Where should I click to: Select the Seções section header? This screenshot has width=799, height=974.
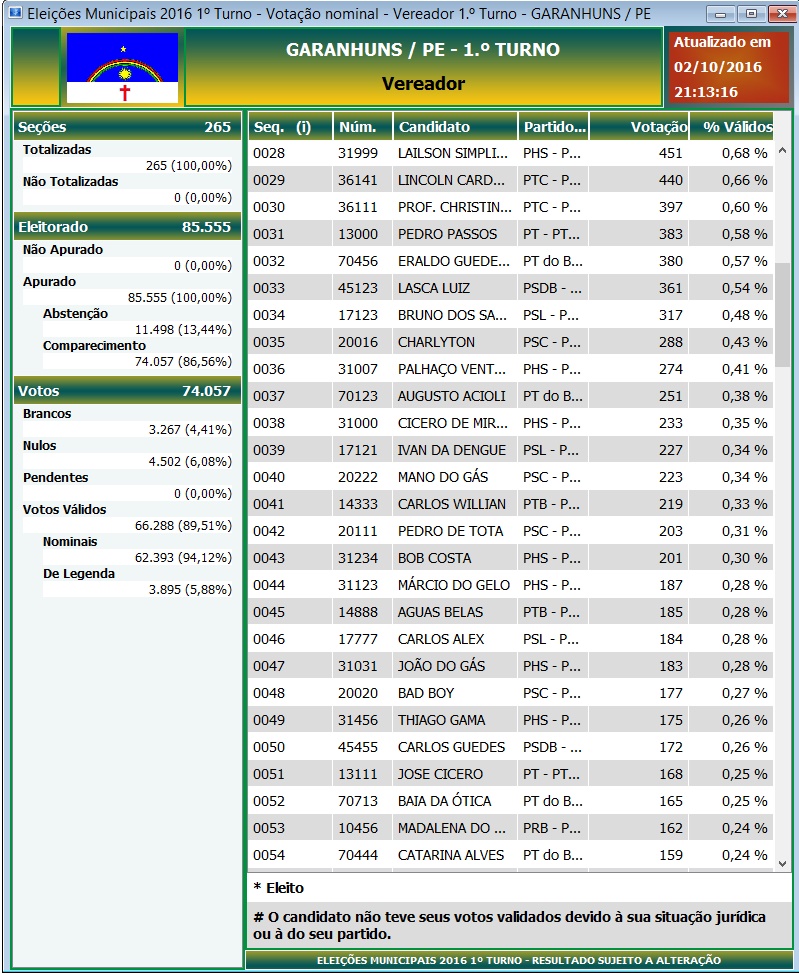coord(127,127)
